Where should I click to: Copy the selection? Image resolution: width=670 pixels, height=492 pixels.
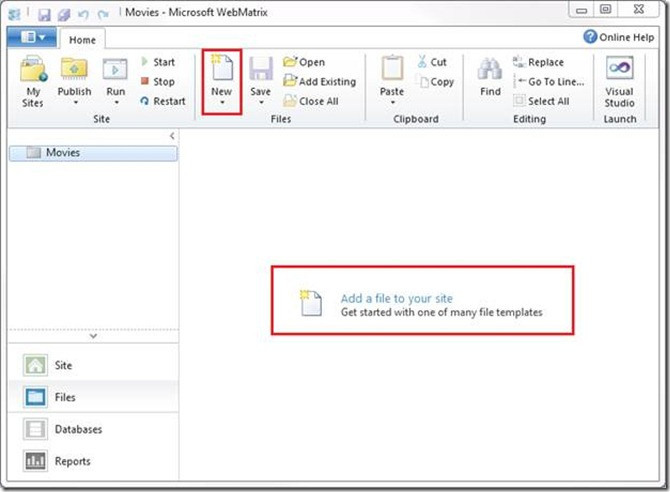[435, 81]
